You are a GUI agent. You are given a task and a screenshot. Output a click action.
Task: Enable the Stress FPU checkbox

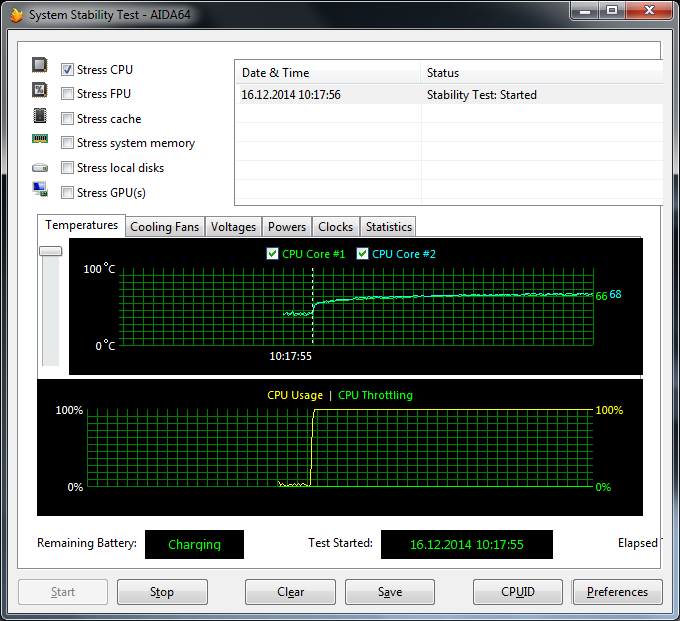[67, 94]
